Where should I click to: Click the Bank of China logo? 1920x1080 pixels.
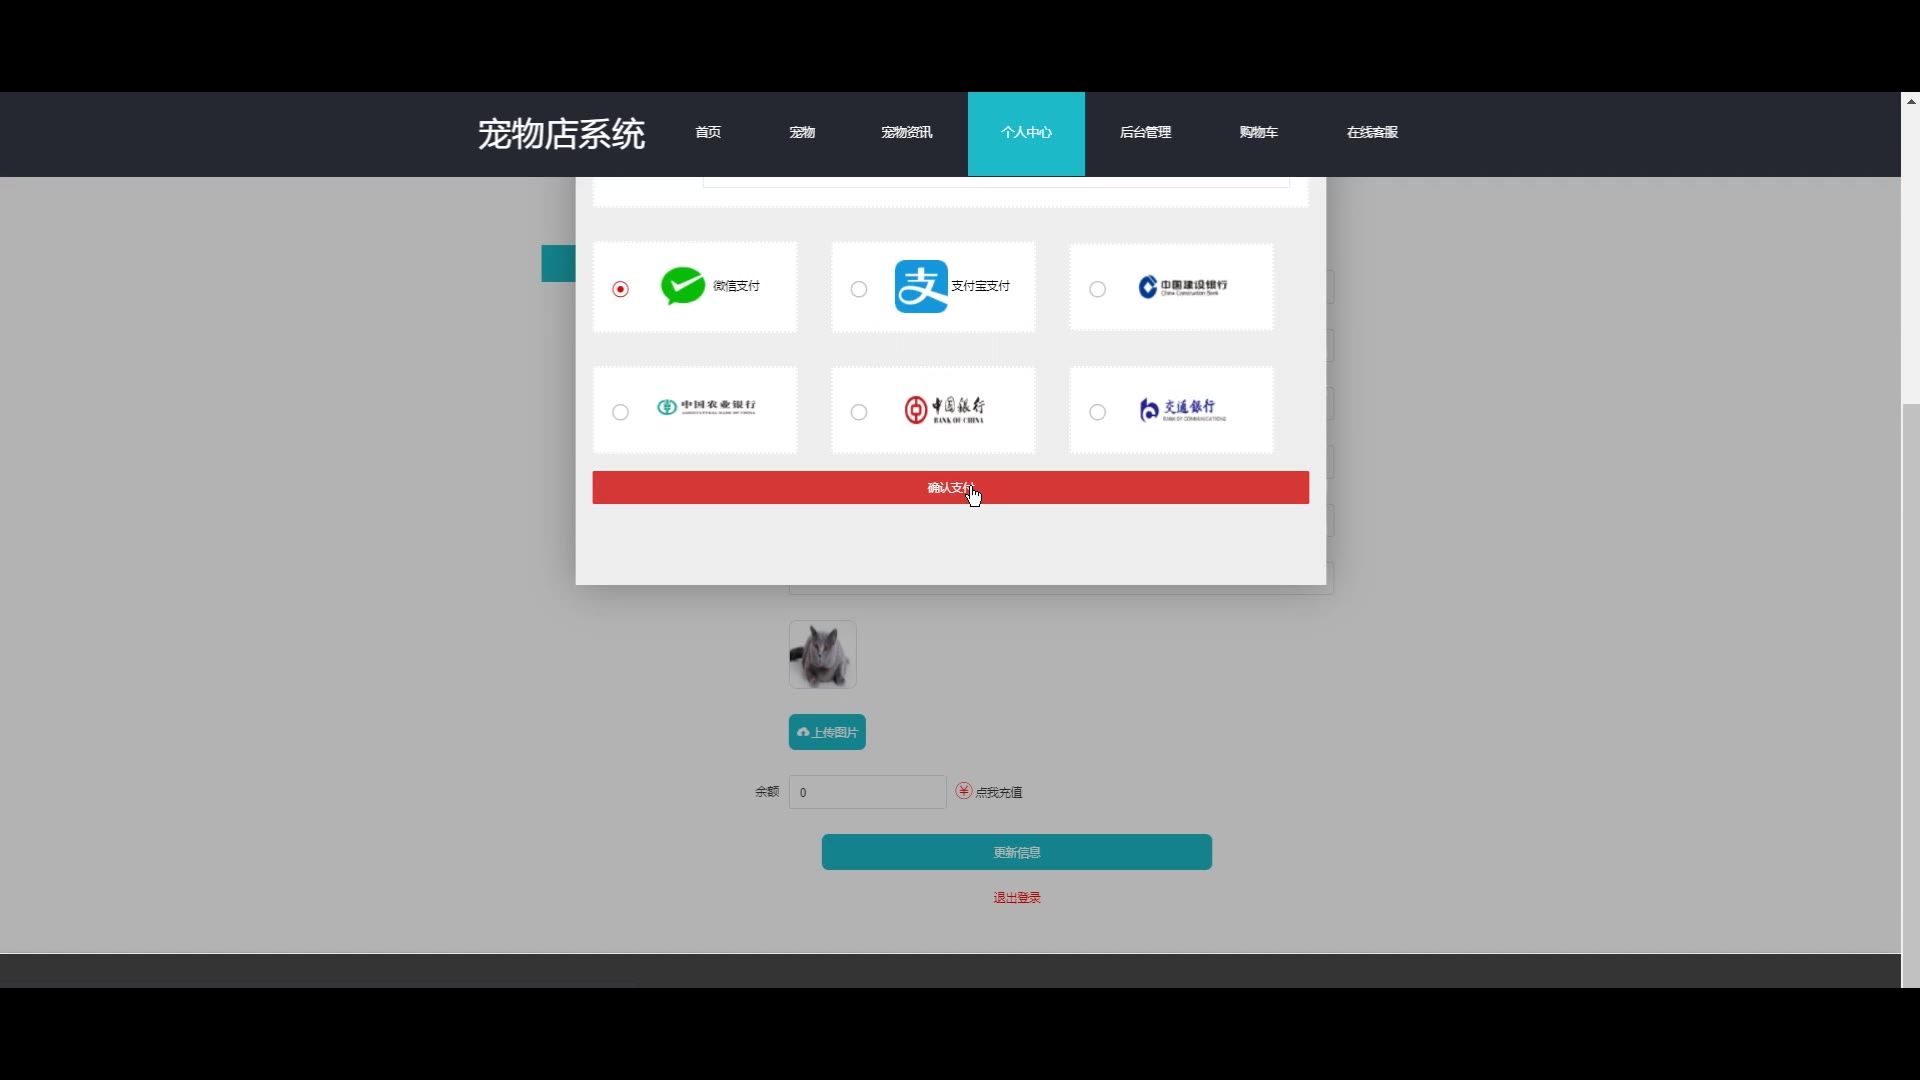(x=944, y=409)
